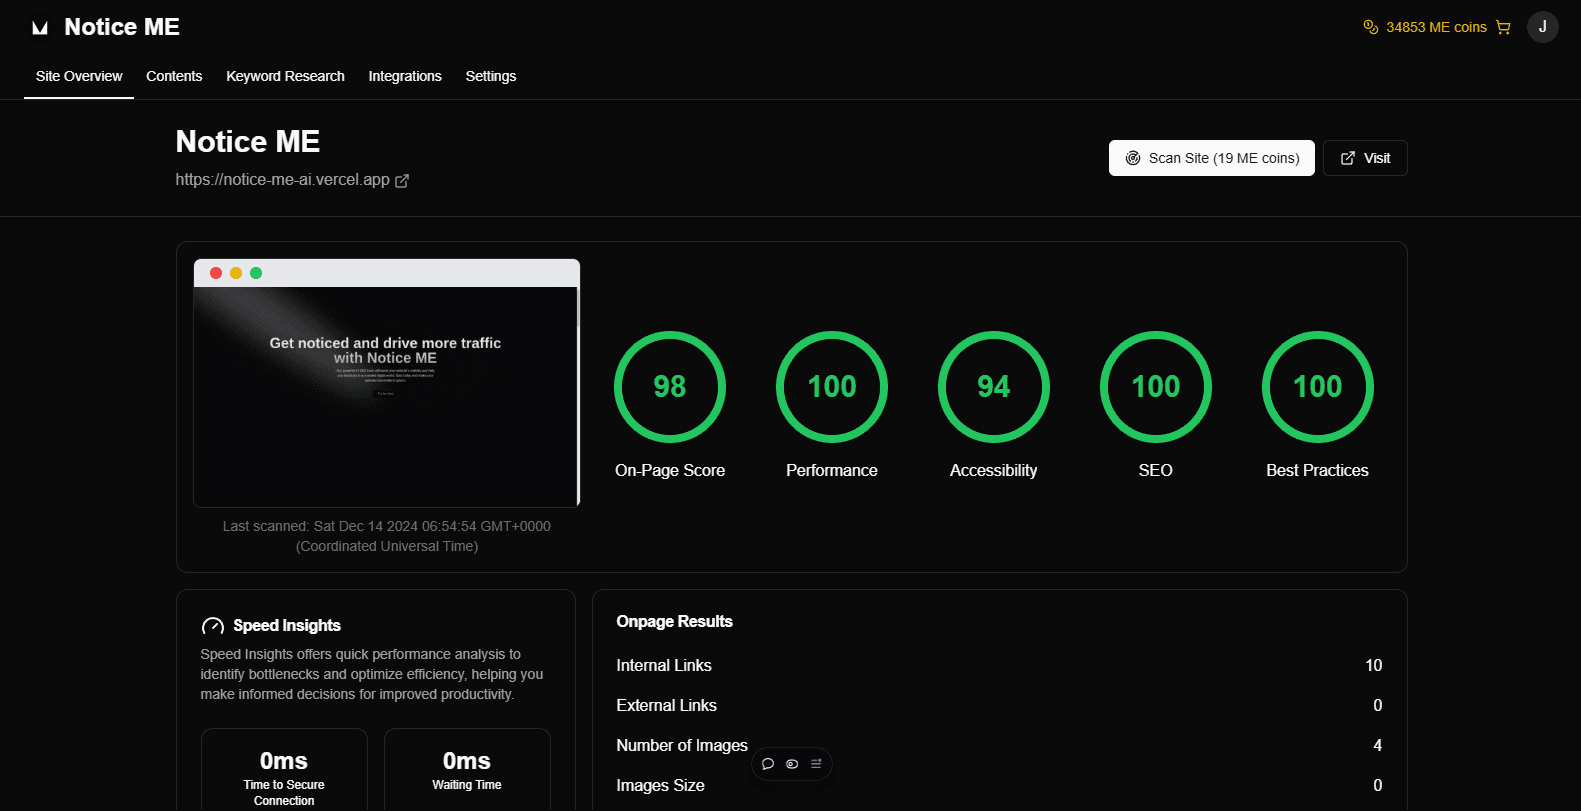Open the Settings tab
The image size is (1581, 811).
pyautogui.click(x=491, y=76)
